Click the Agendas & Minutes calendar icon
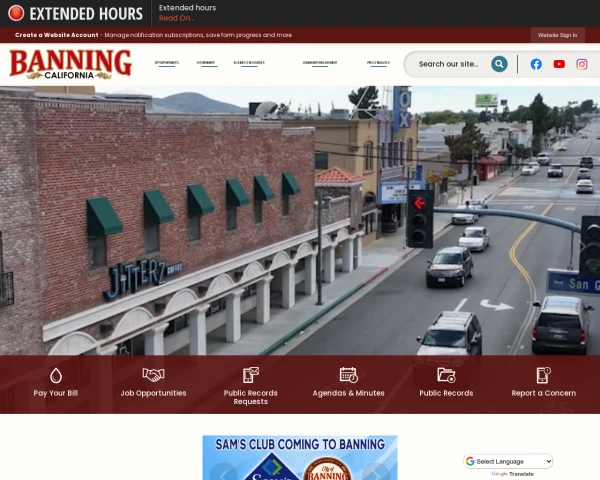Image resolution: width=600 pixels, height=480 pixels. [x=349, y=375]
